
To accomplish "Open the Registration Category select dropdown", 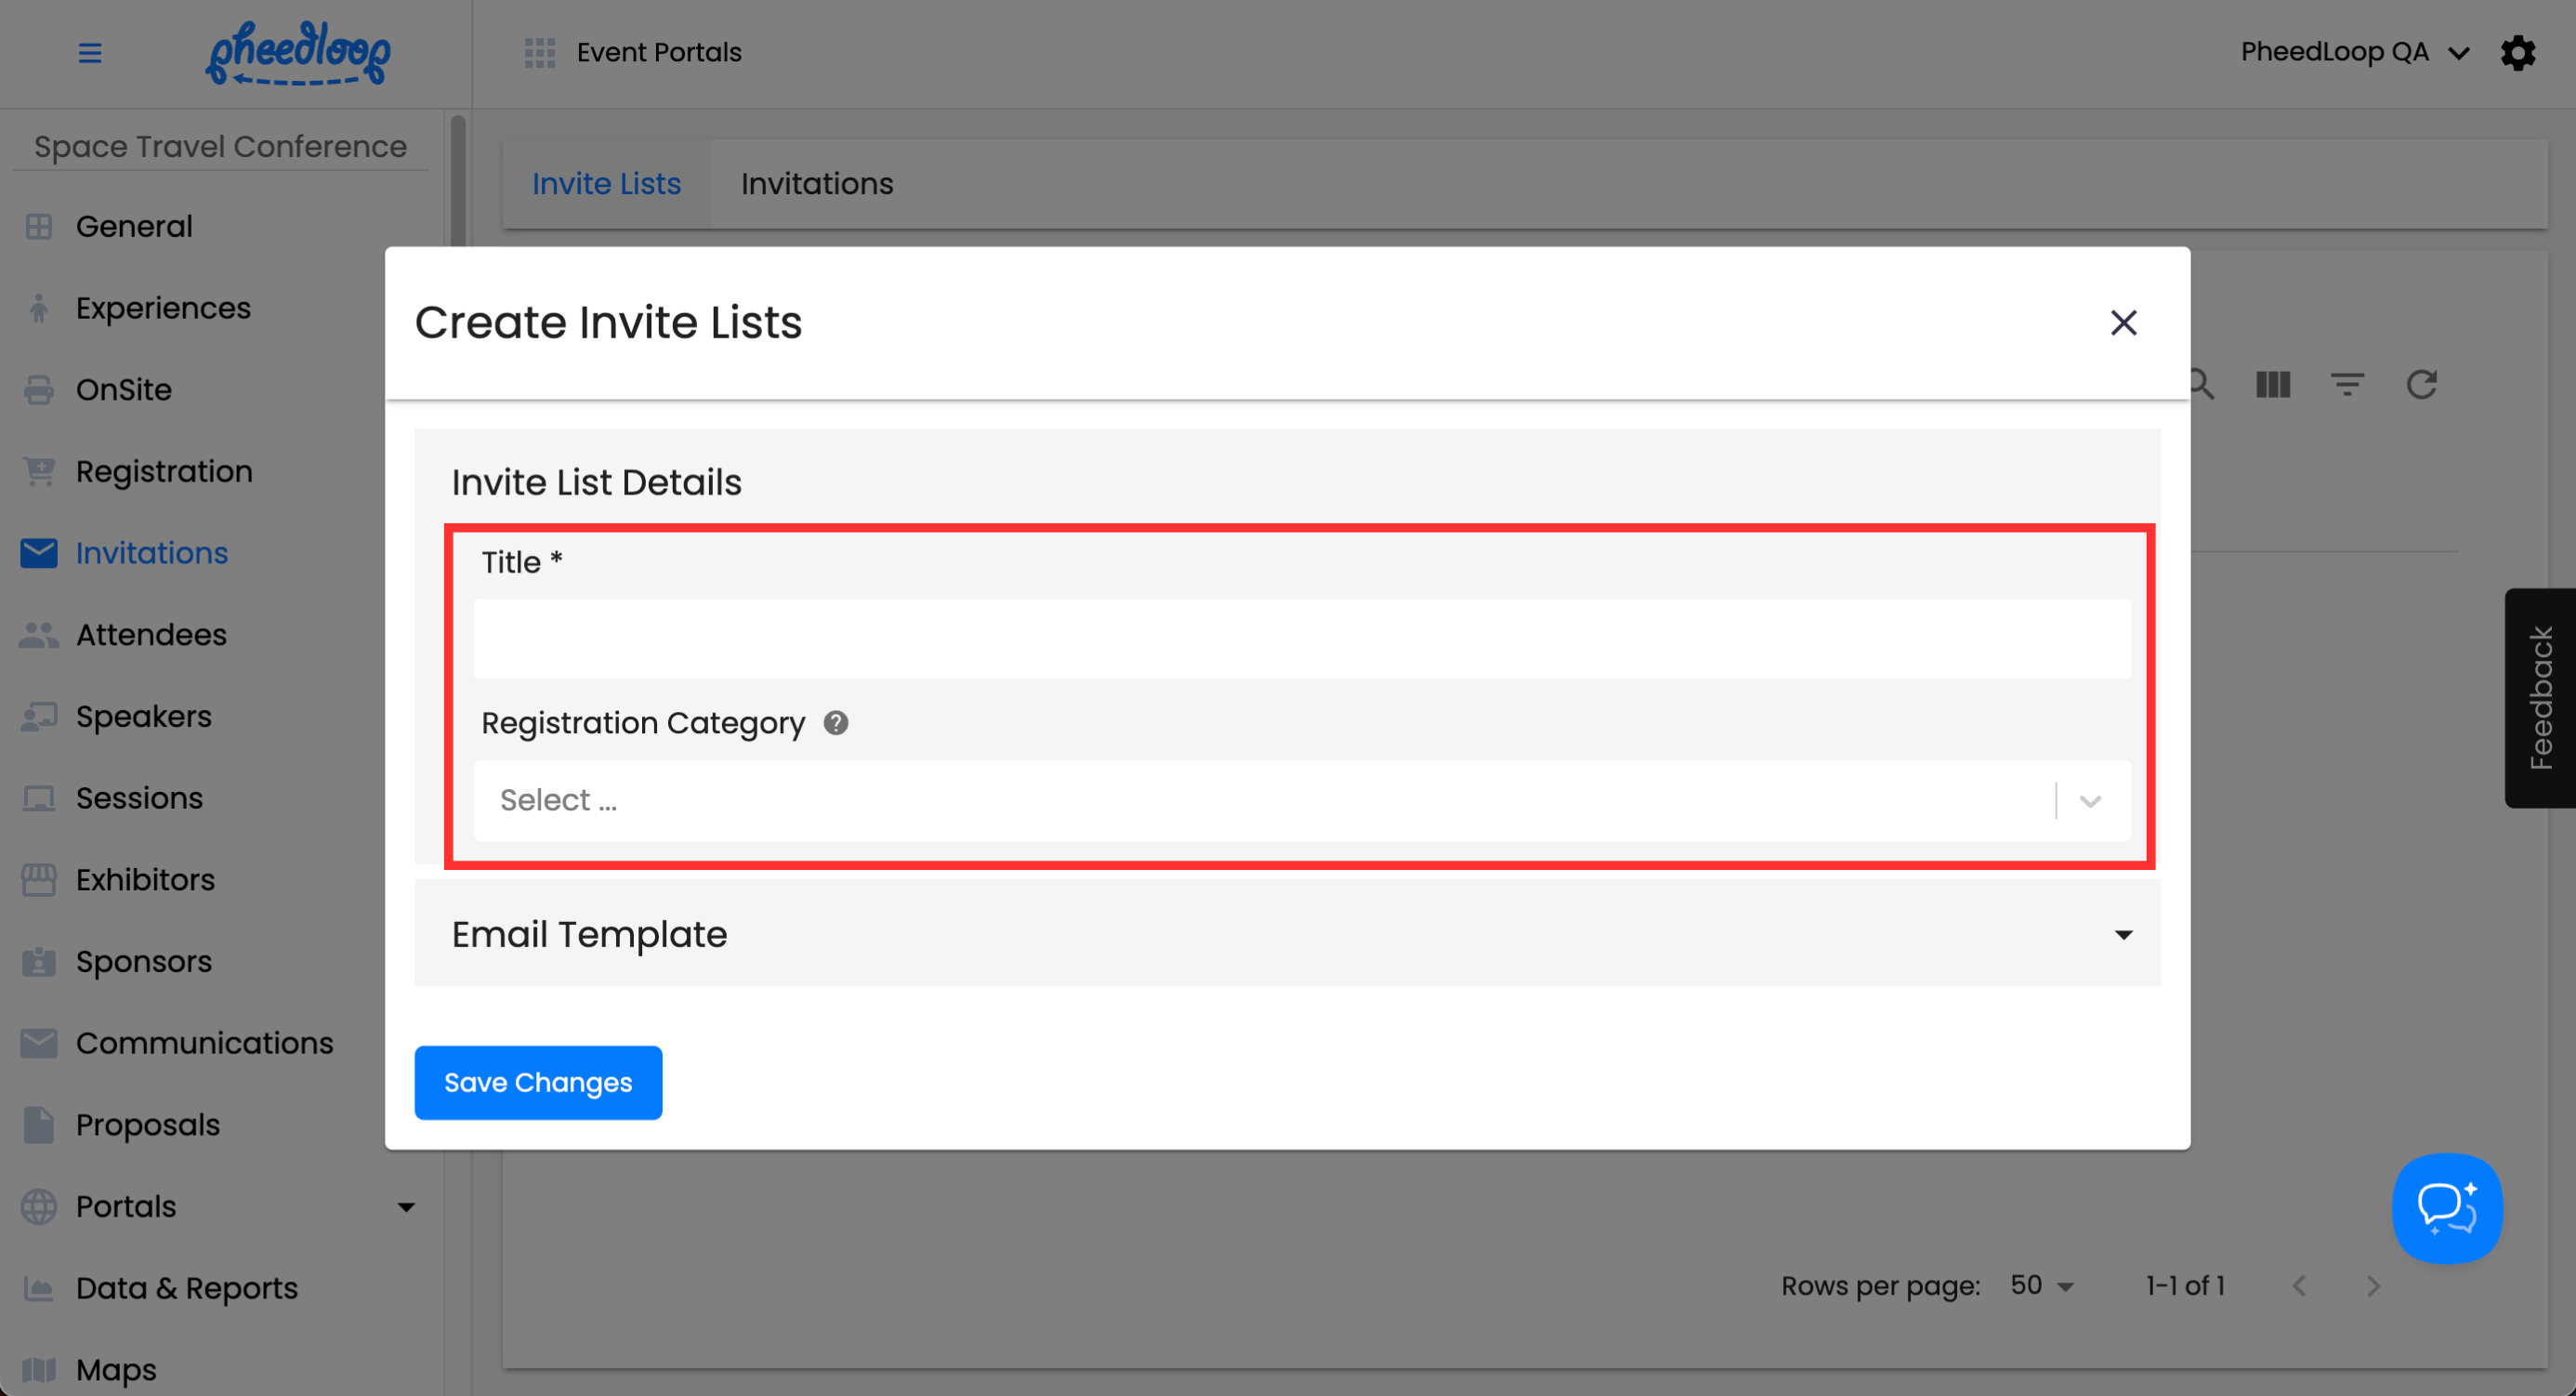I will 1300,800.
